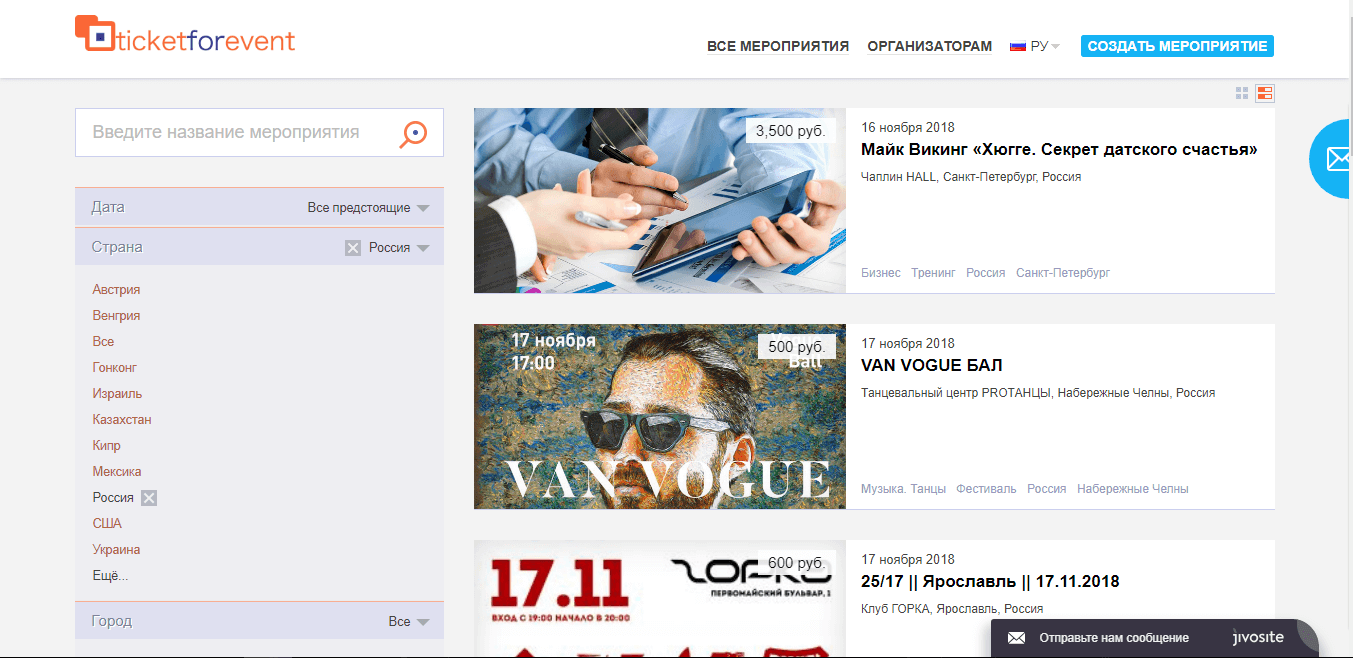This screenshot has height=658, width=1353.
Task: Show more countries via Ещё...
Action: pos(110,576)
